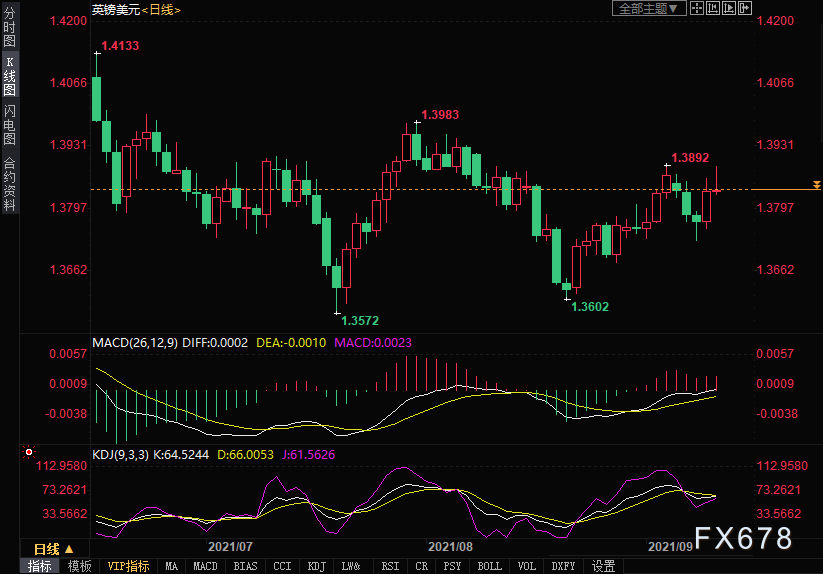
Task: Open the 合约资料 side tab
Action: coord(9,183)
